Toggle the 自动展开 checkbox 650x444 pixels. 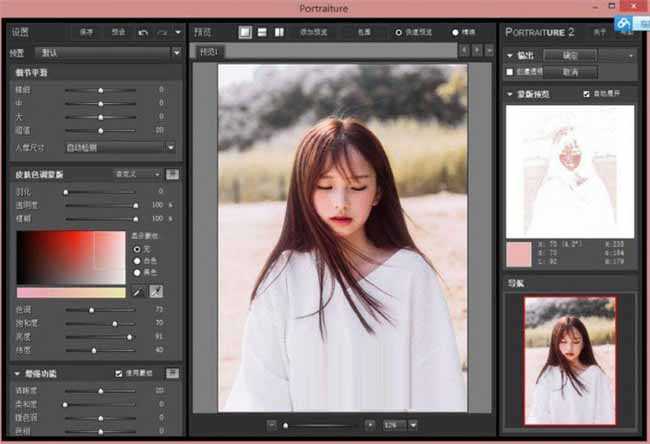[587, 93]
